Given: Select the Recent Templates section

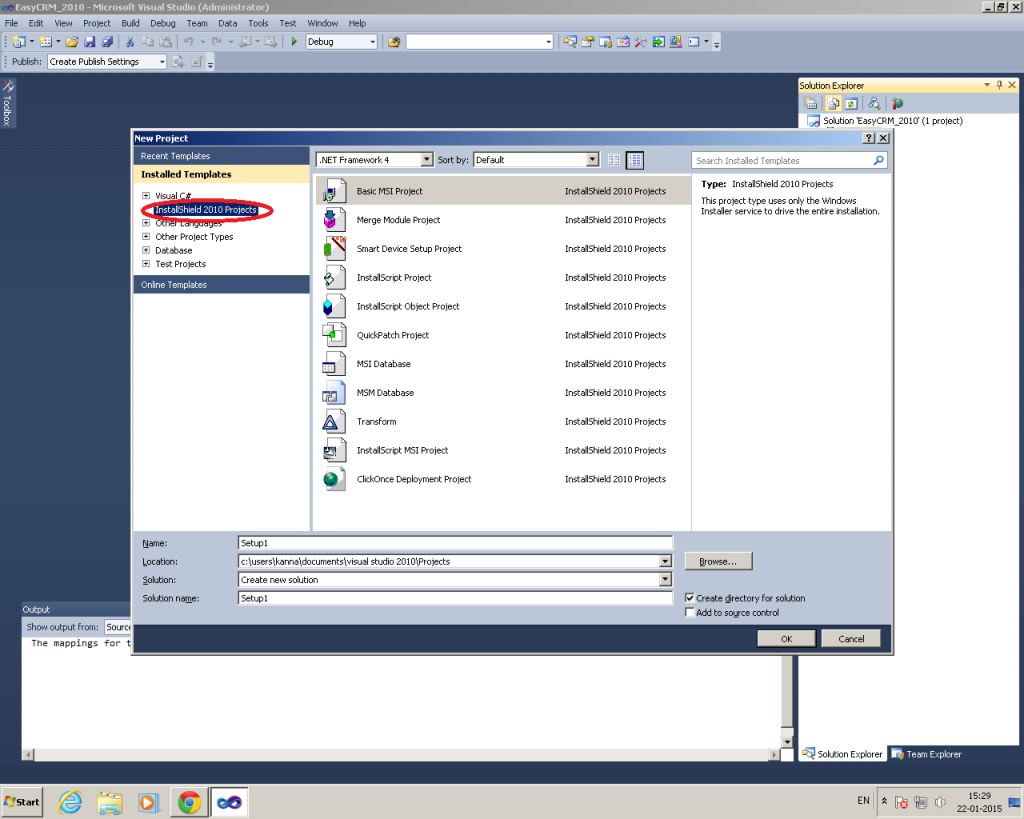Looking at the screenshot, I should [x=221, y=156].
